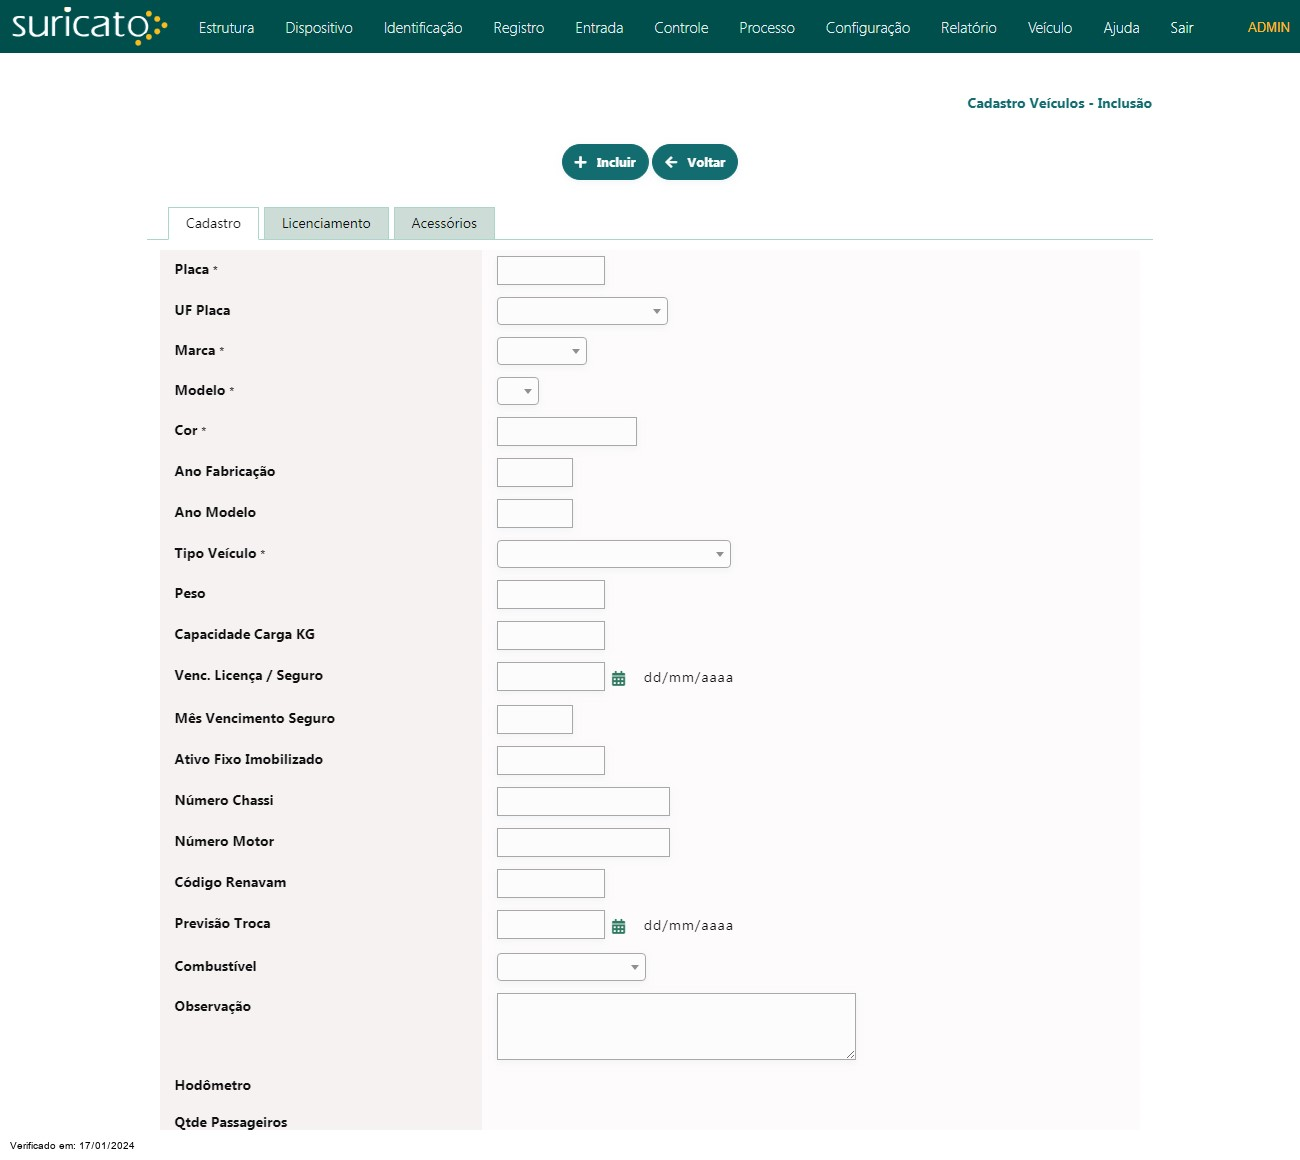The height and width of the screenshot is (1160, 1300).
Task: Switch to the Acessórios tab
Action: click(x=444, y=223)
